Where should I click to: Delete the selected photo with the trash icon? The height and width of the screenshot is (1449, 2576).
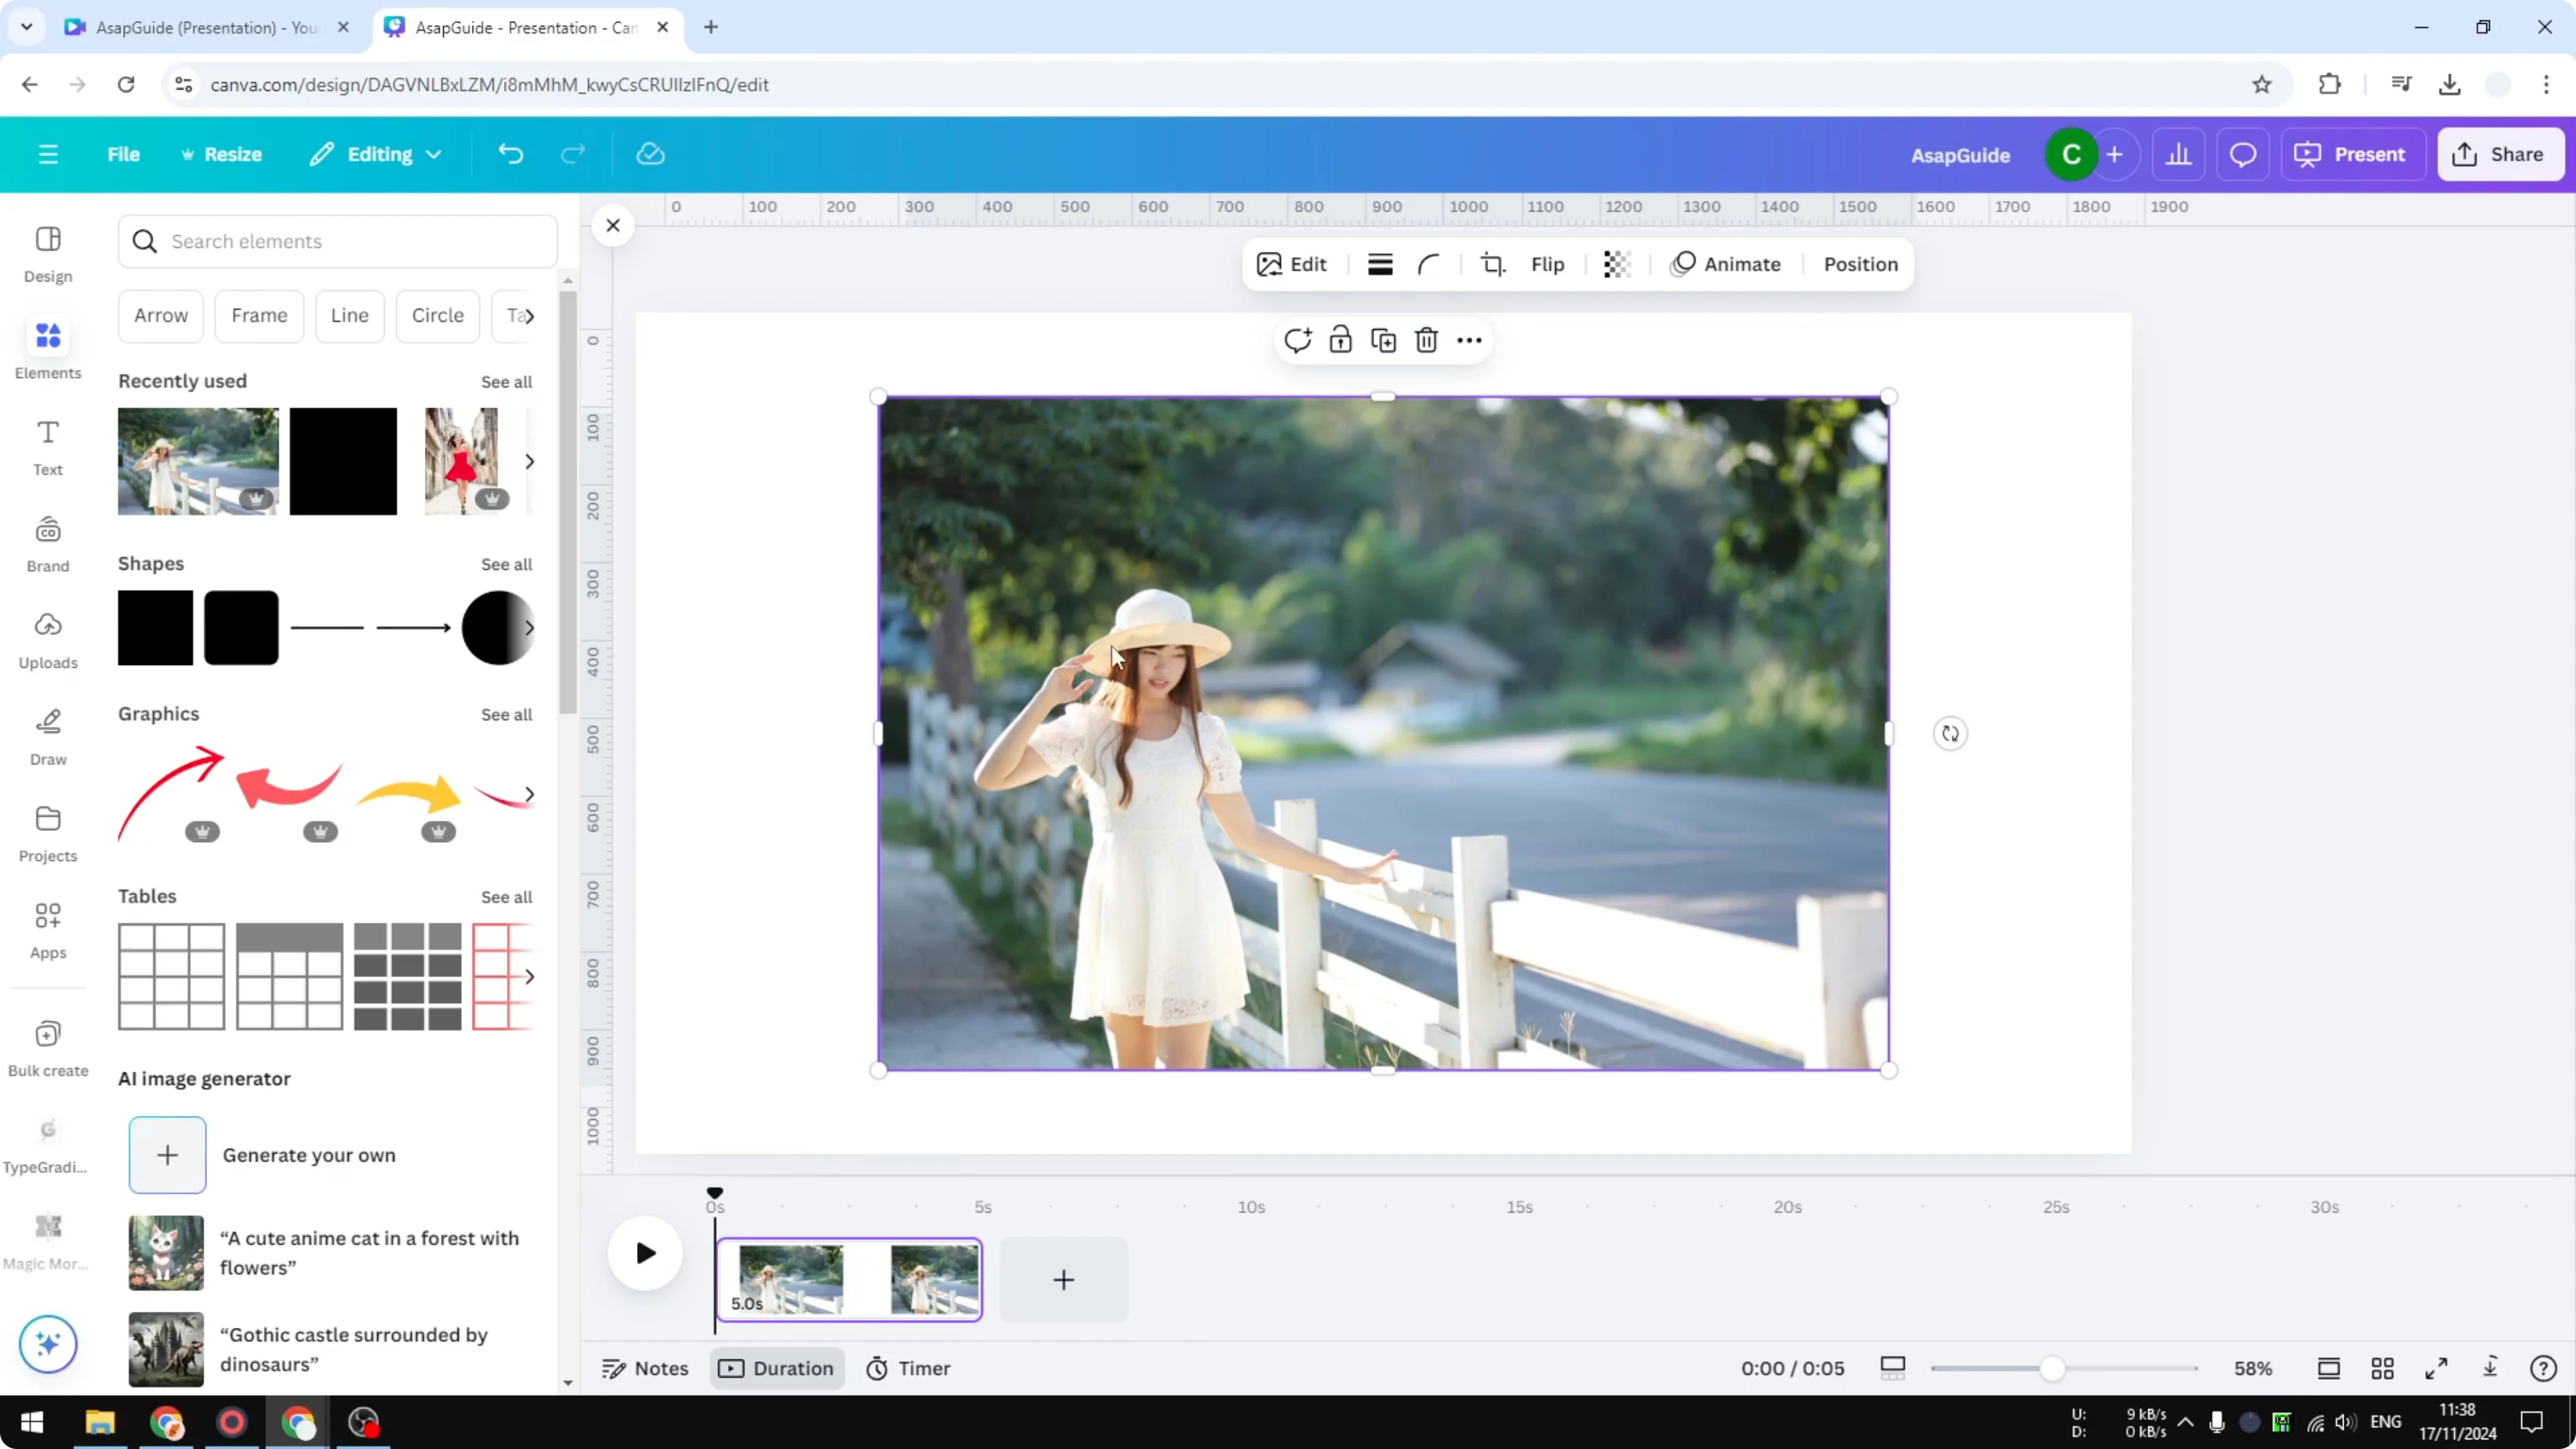(x=1425, y=340)
